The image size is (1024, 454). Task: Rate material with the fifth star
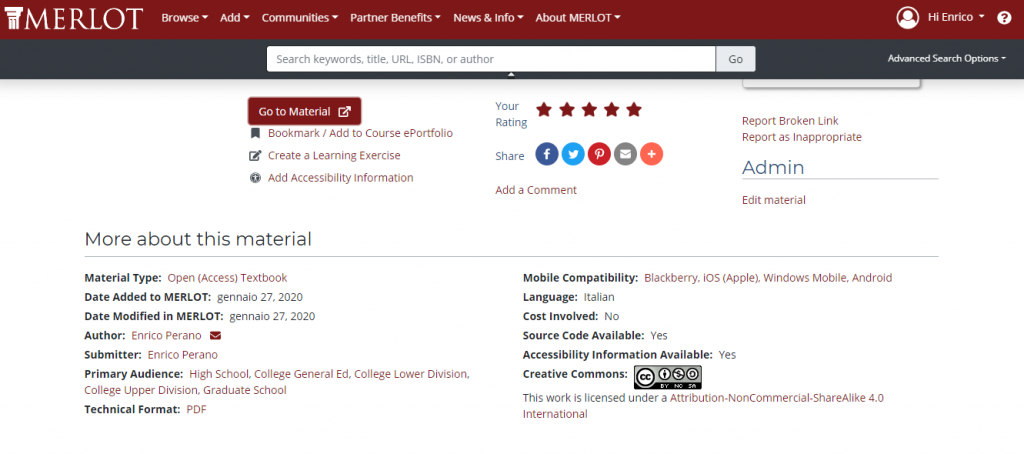[633, 110]
